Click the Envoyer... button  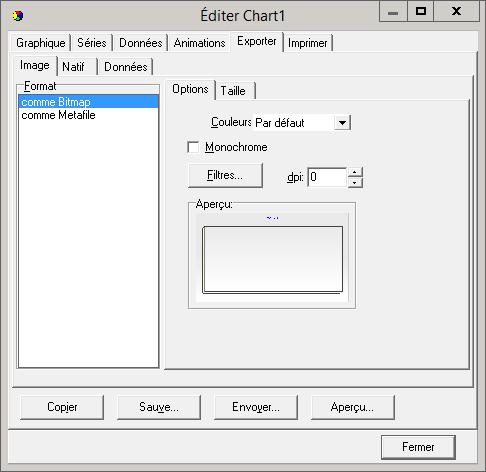point(256,407)
